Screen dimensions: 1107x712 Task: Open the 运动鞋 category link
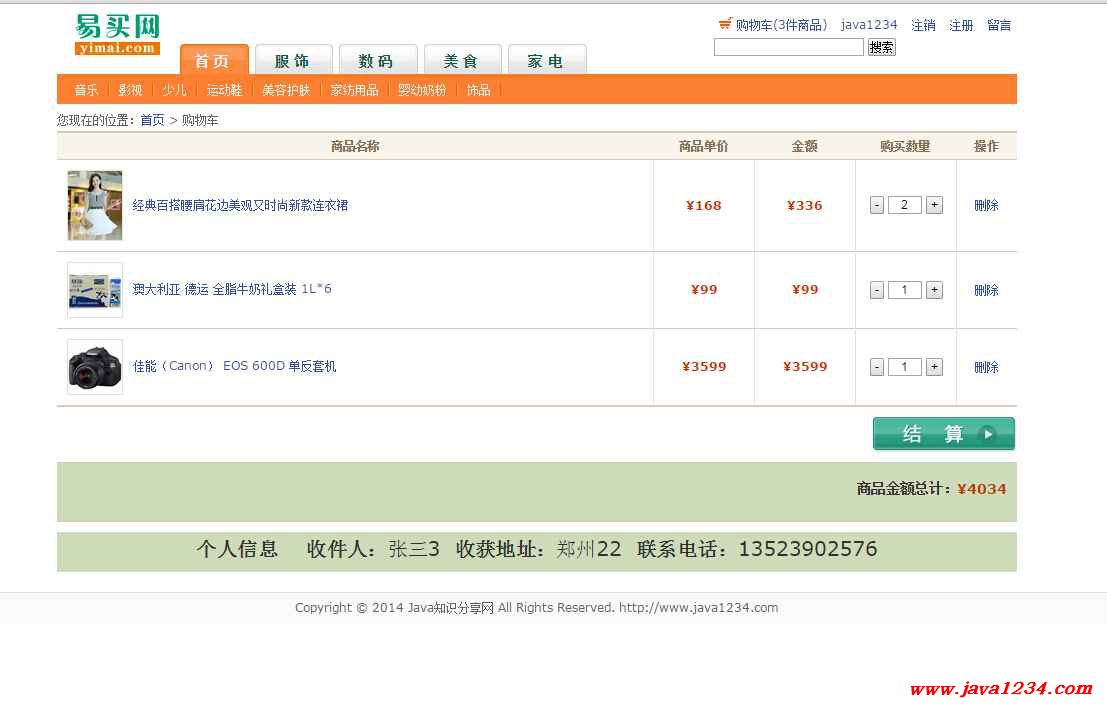click(224, 90)
